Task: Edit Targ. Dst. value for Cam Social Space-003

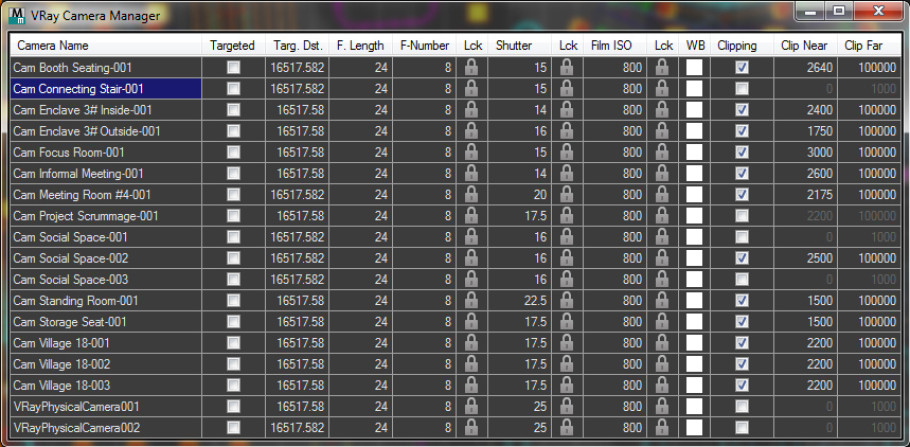Action: 297,280
